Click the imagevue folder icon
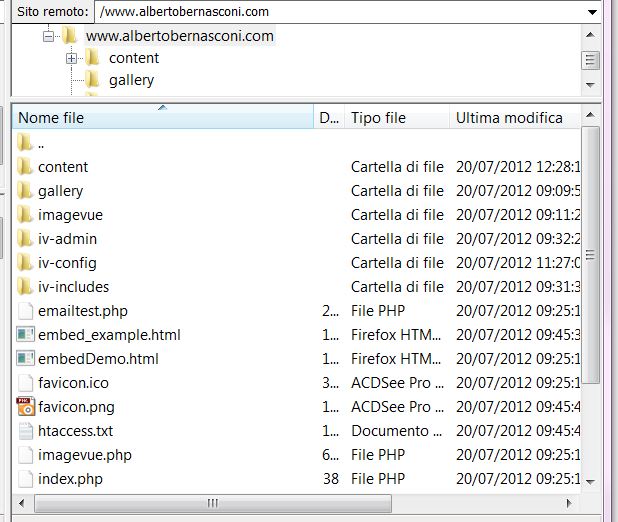Image resolution: width=618 pixels, height=522 pixels. (x=24, y=214)
